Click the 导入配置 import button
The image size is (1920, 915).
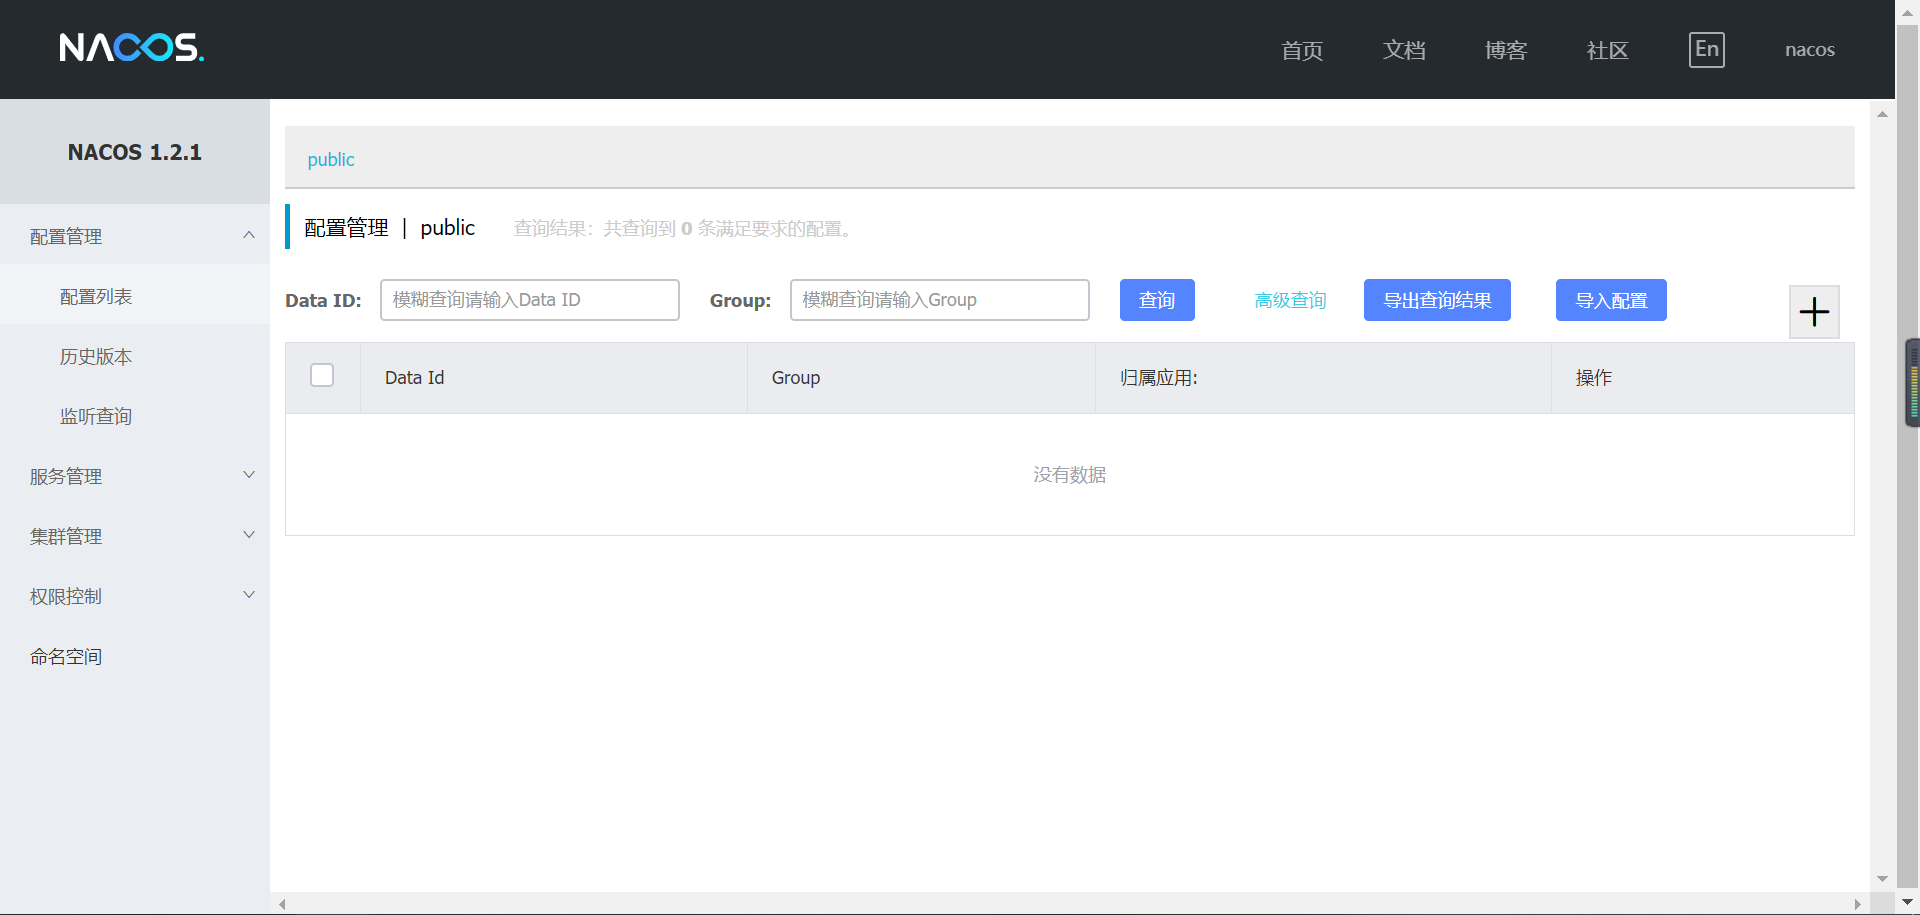click(1610, 299)
